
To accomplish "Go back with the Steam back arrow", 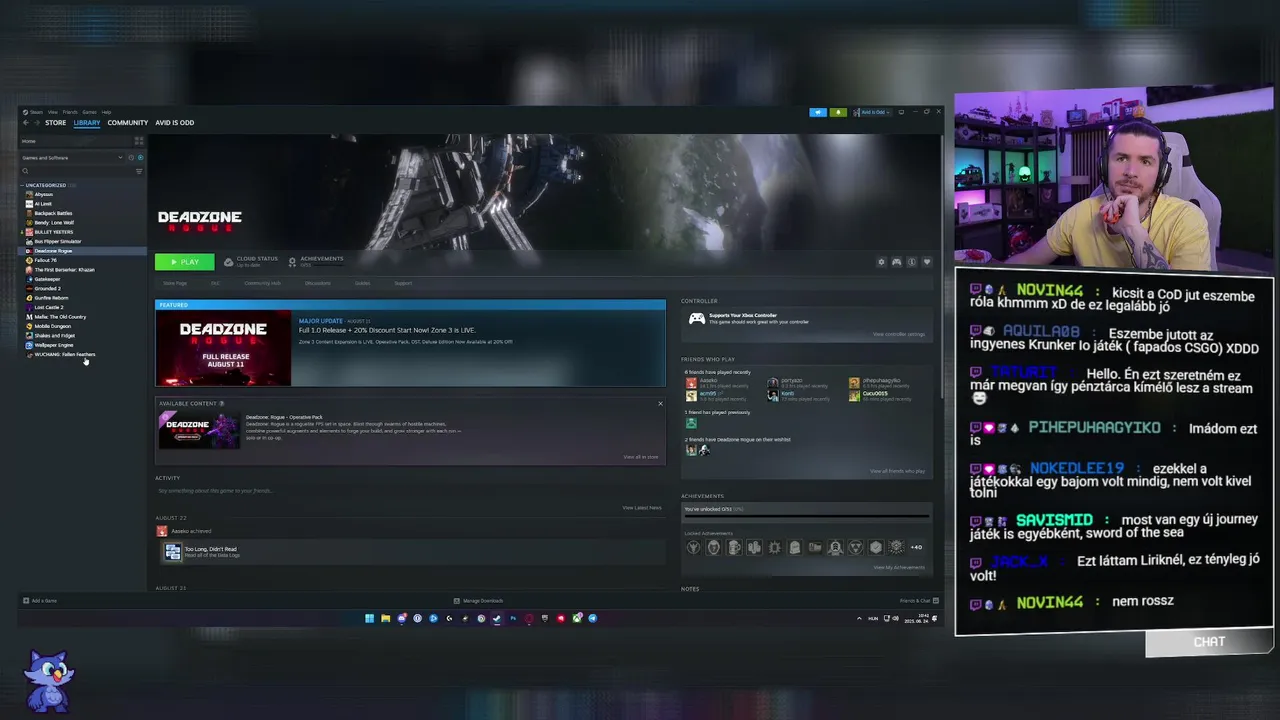I will click(26, 123).
